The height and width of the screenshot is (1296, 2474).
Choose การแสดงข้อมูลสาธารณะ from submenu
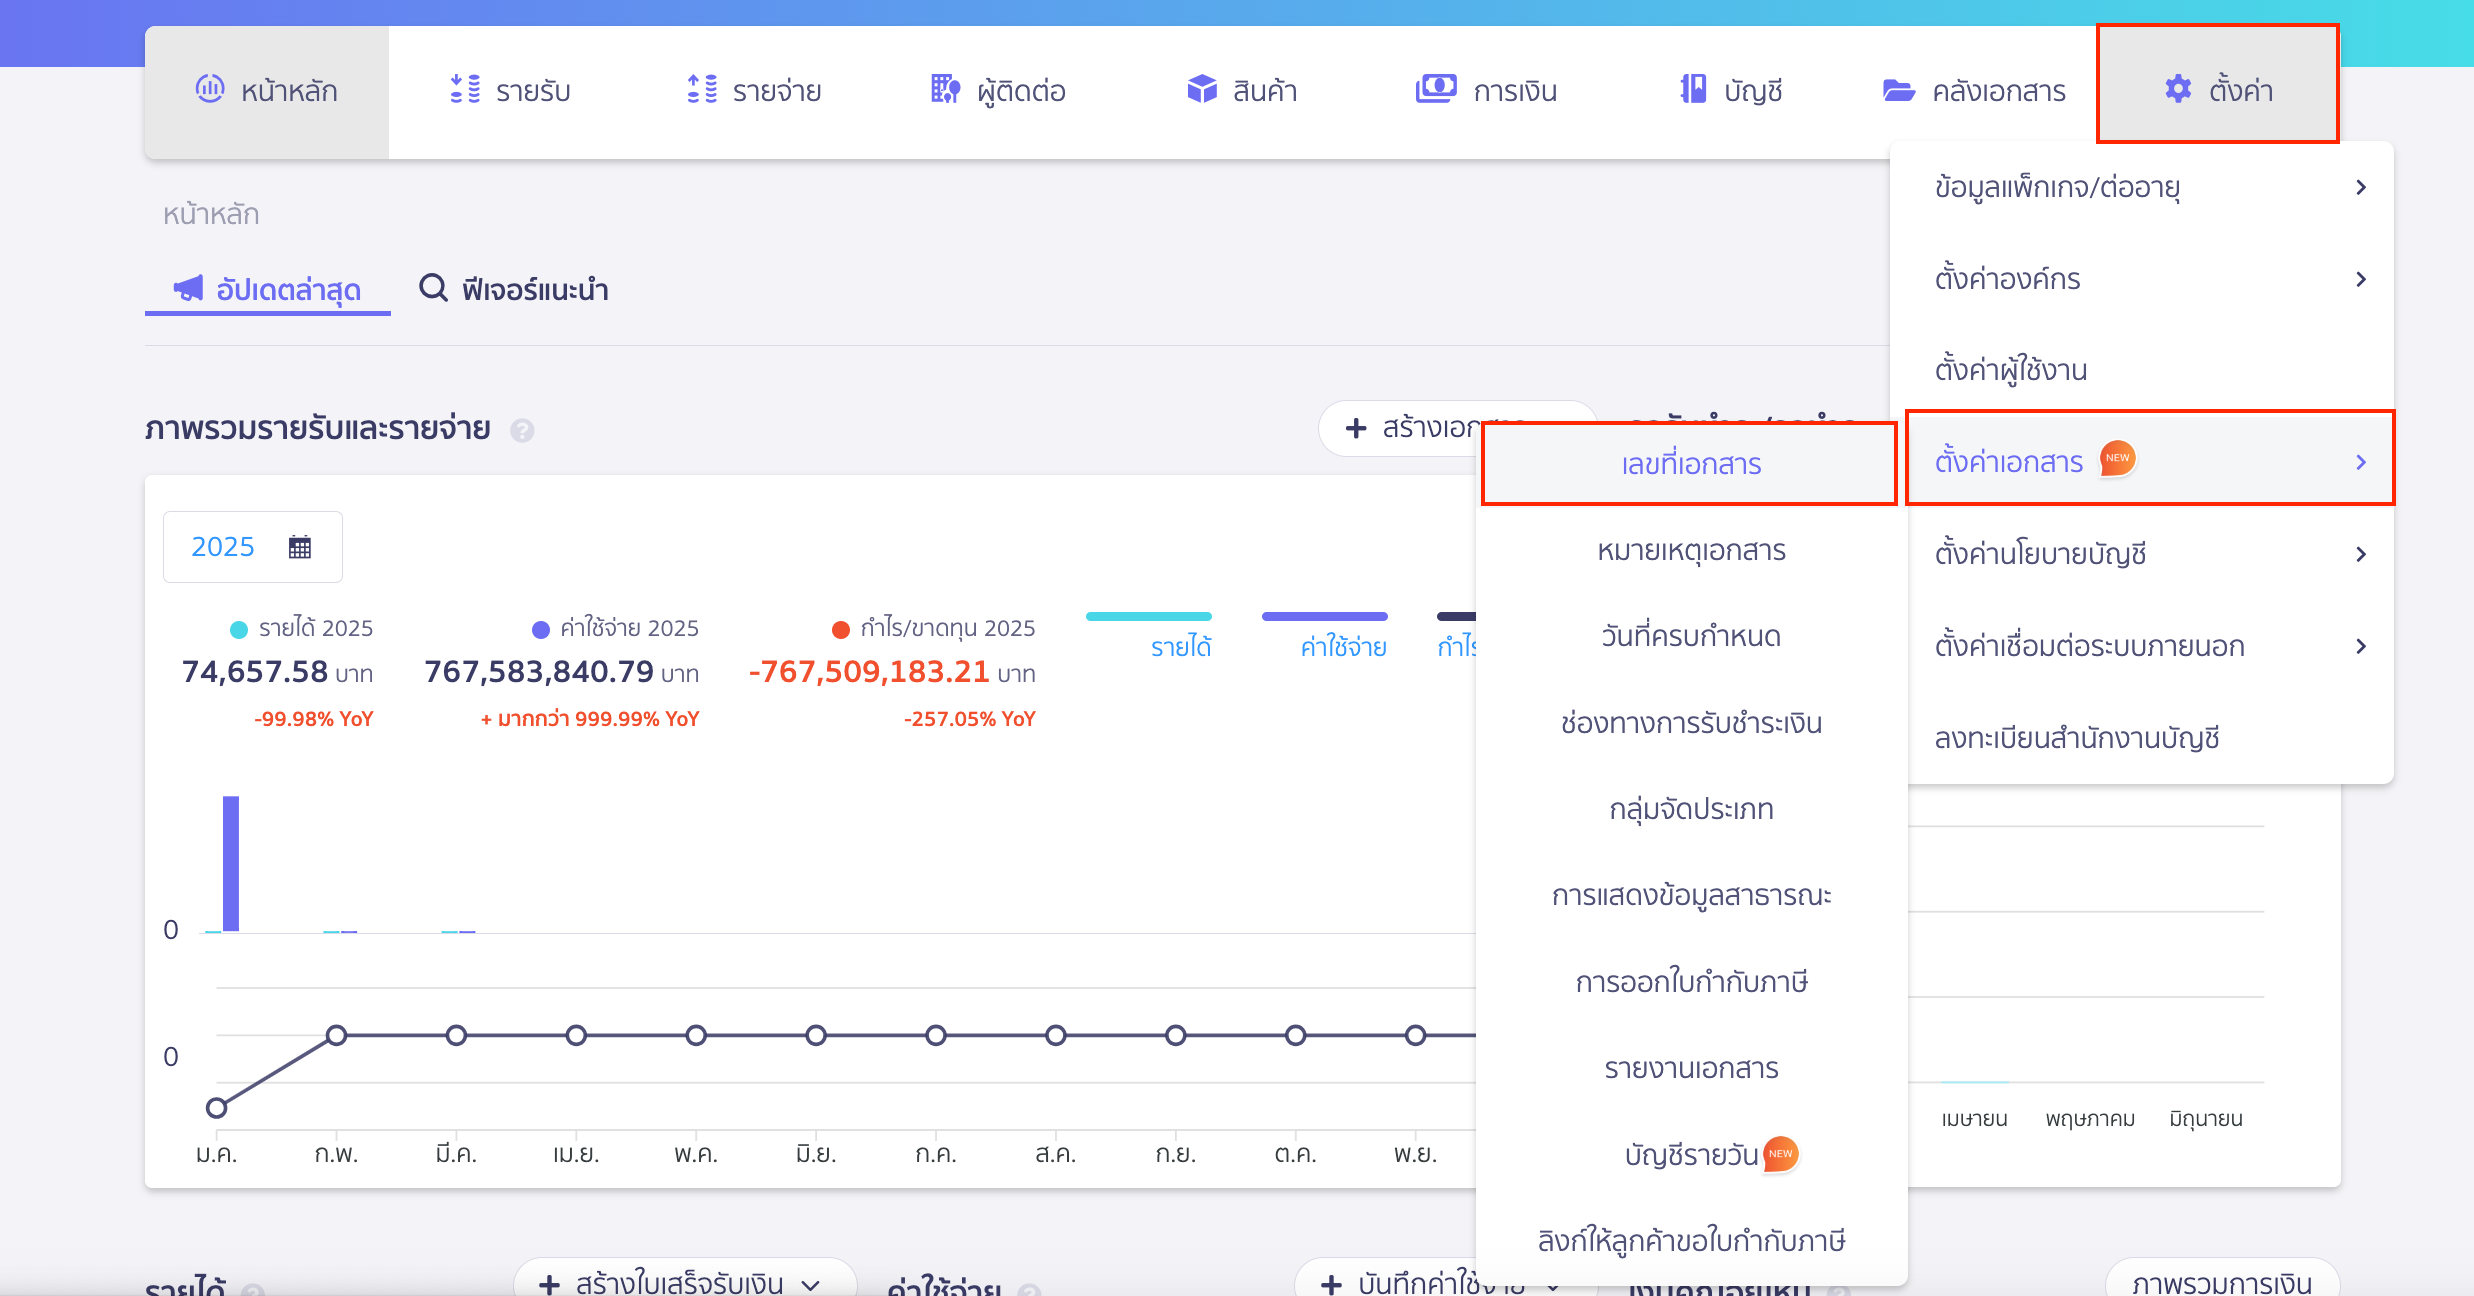[1691, 895]
